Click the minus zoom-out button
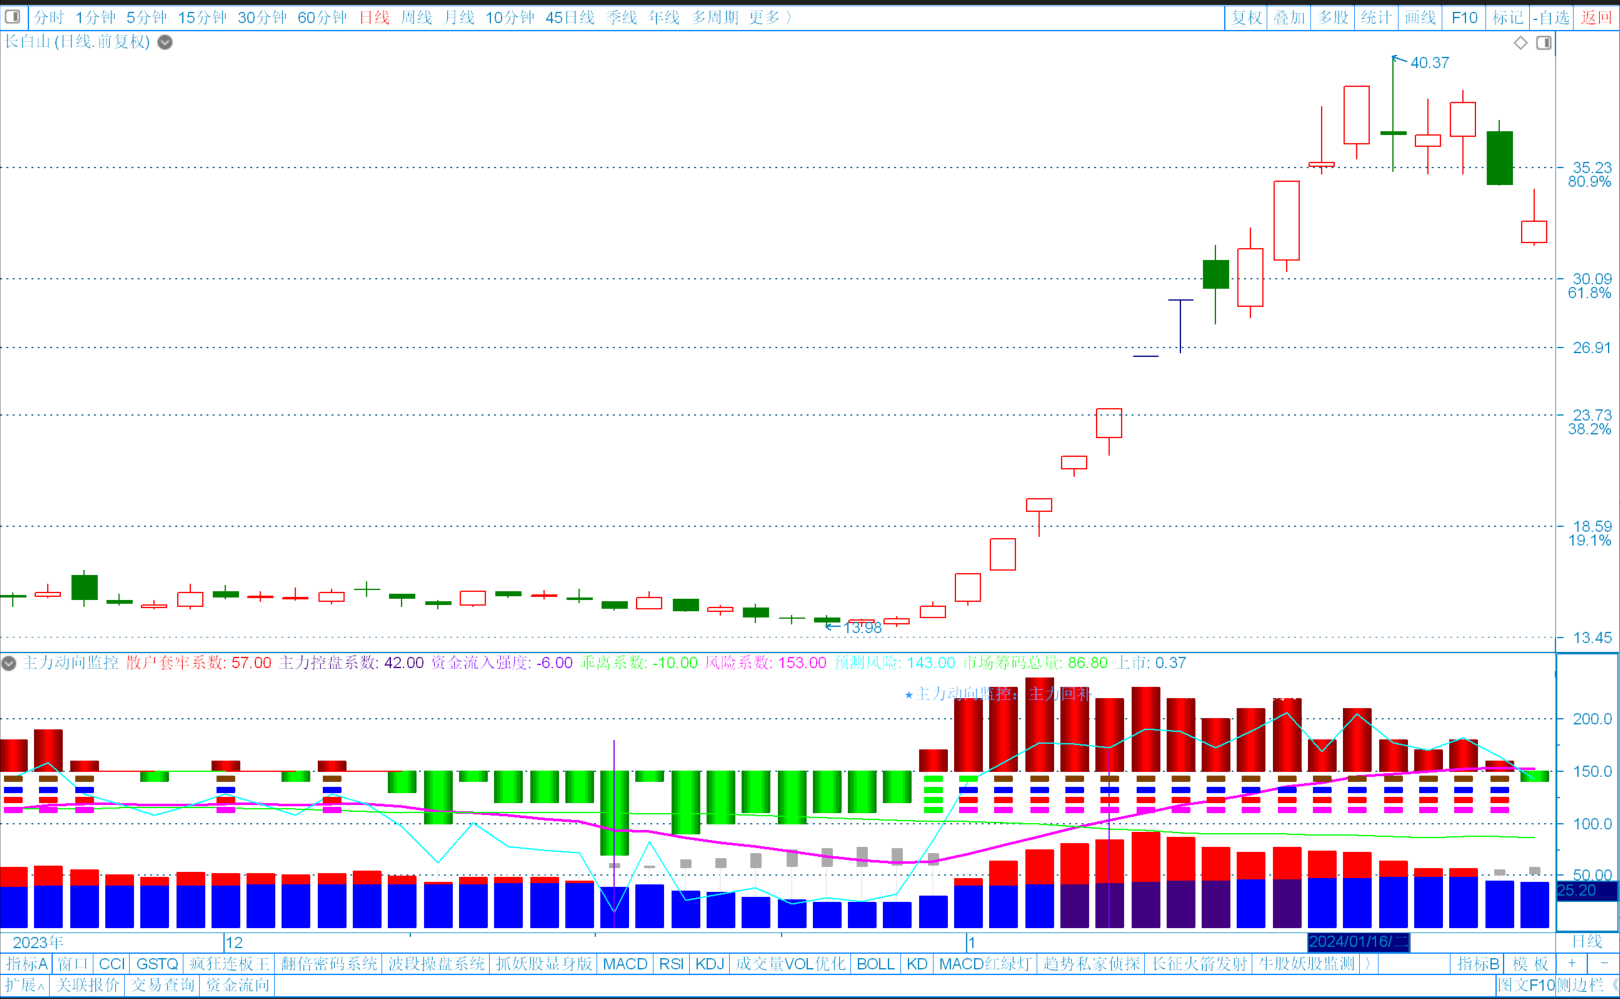 click(1604, 964)
